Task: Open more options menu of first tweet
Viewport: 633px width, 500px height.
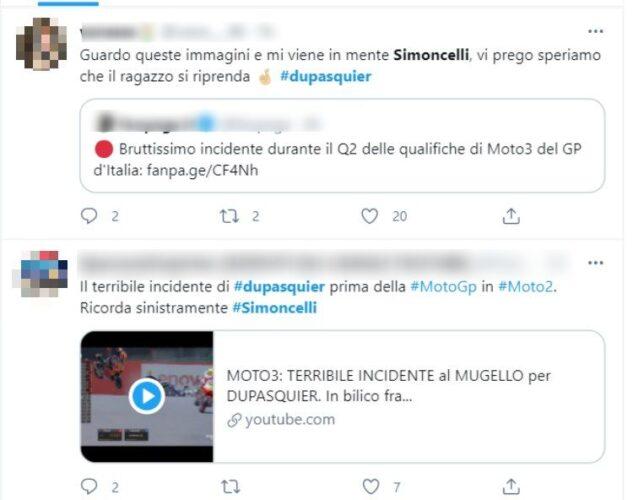Action: [x=595, y=31]
